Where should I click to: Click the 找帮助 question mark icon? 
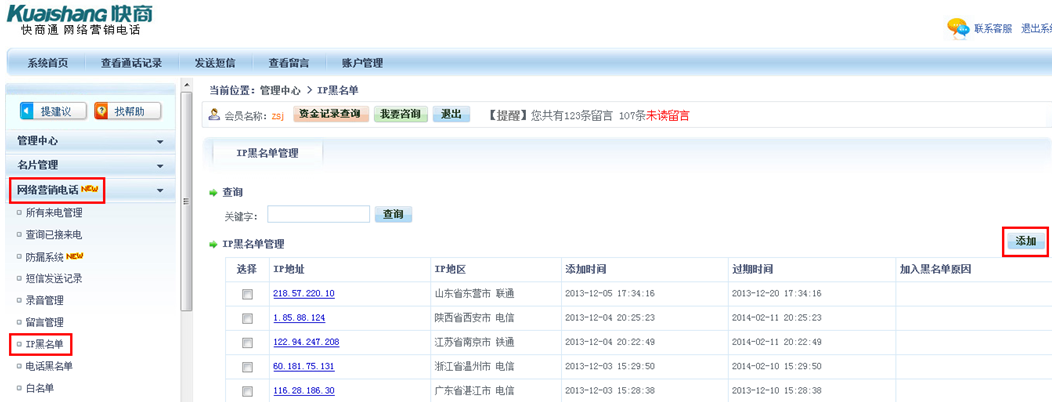click(x=101, y=111)
